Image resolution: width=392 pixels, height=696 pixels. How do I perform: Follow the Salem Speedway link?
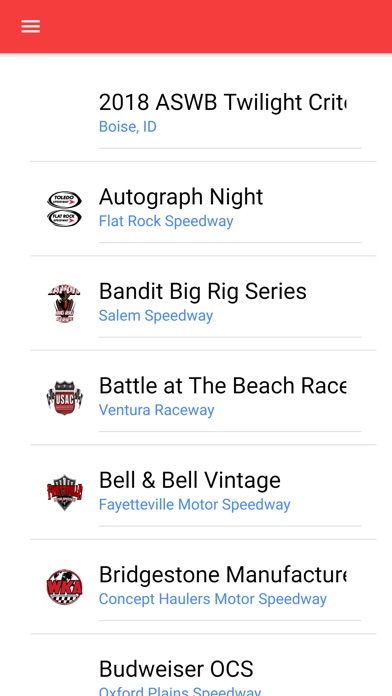[156, 316]
